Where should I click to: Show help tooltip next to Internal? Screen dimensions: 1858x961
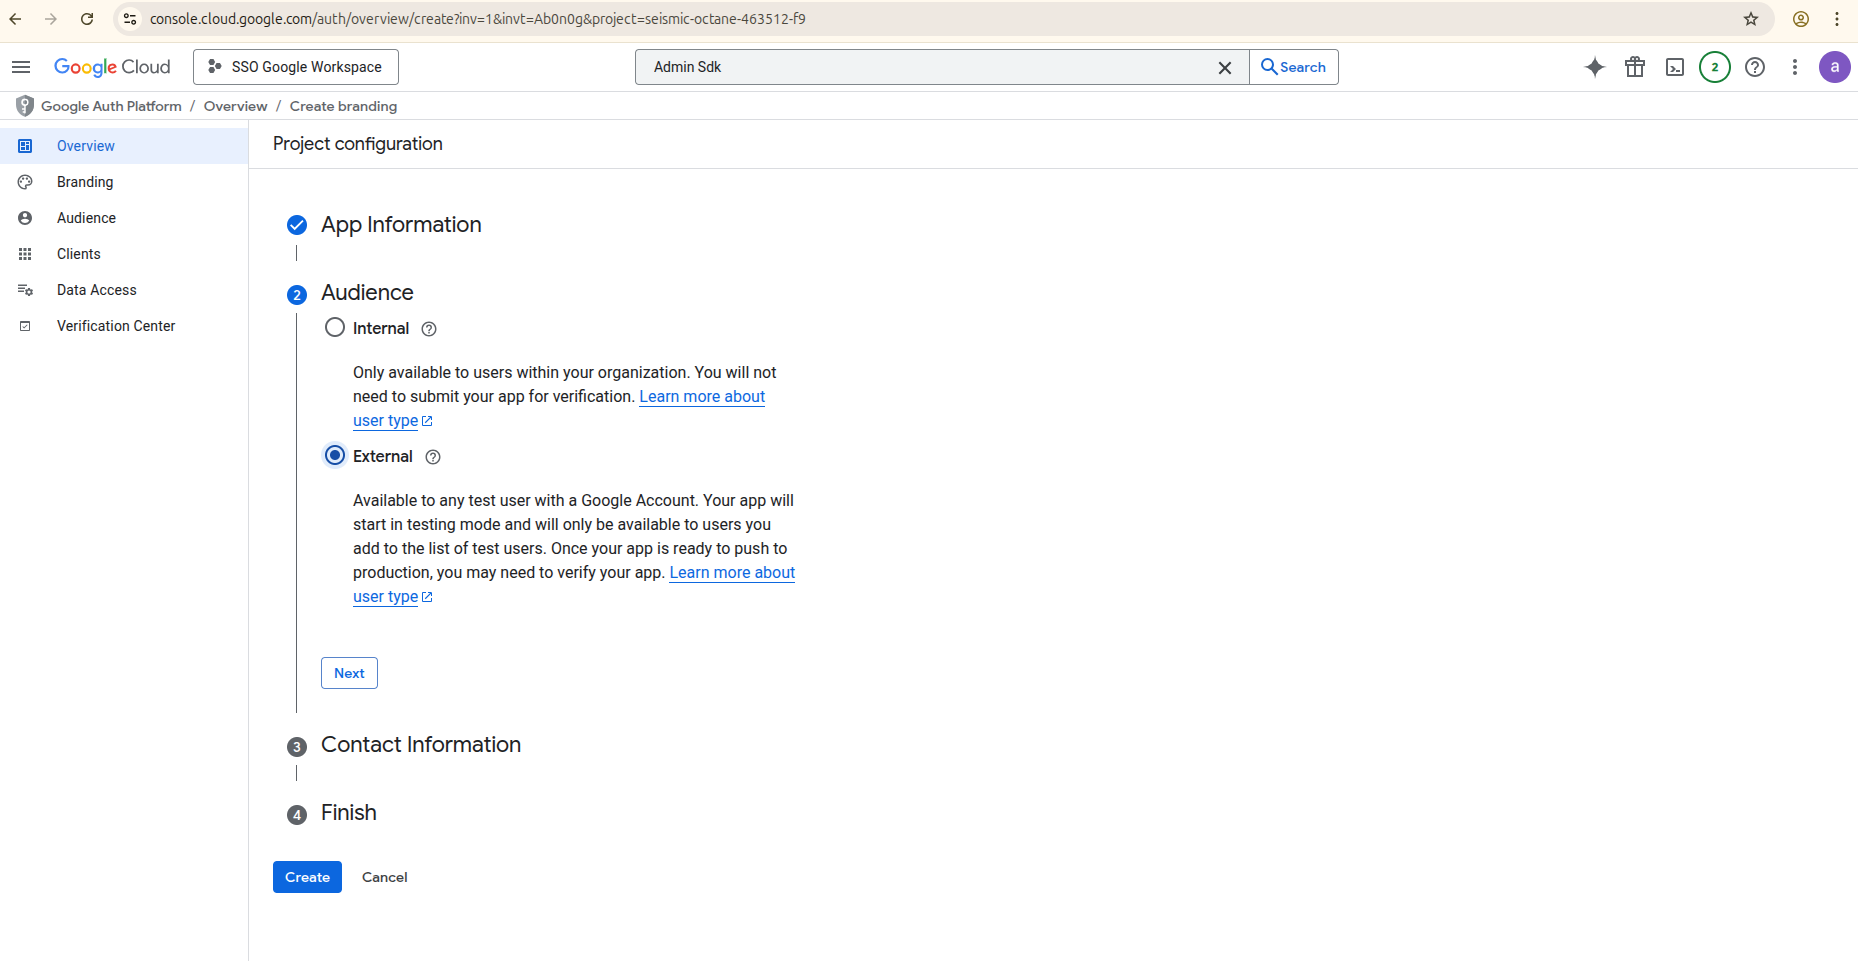[429, 329]
